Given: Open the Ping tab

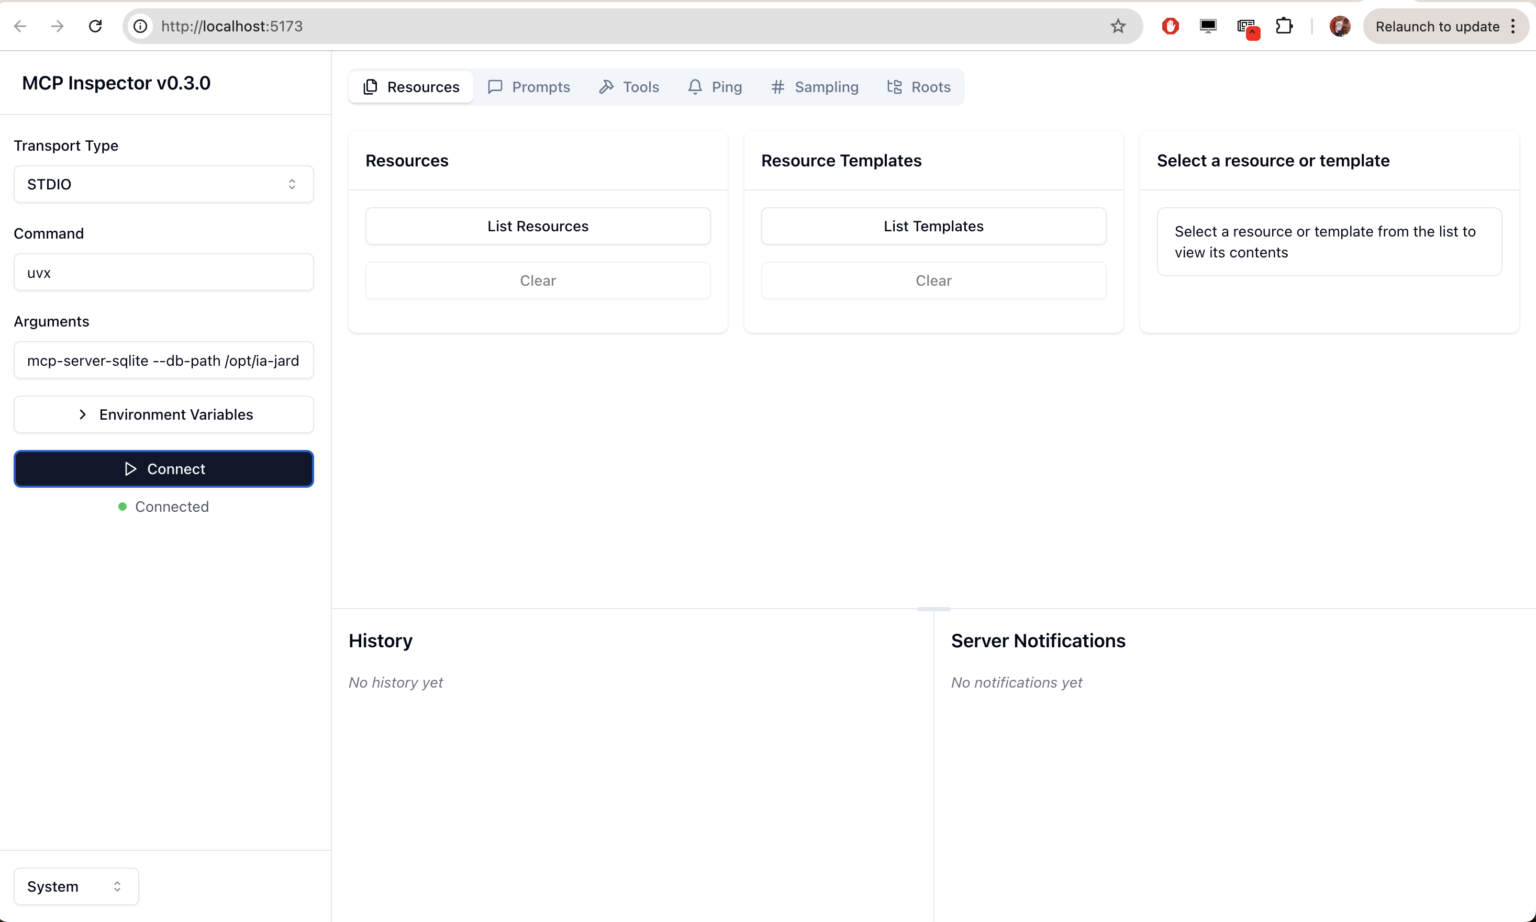Looking at the screenshot, I should coord(715,87).
